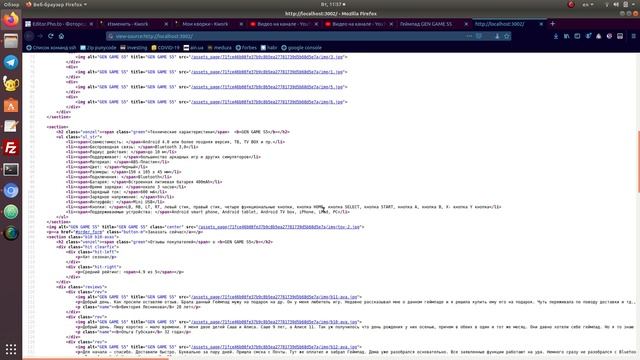Screen dimensions: 640x360
Task: Show Applications grid in the dock
Action: pyautogui.click(x=11, y=349)
